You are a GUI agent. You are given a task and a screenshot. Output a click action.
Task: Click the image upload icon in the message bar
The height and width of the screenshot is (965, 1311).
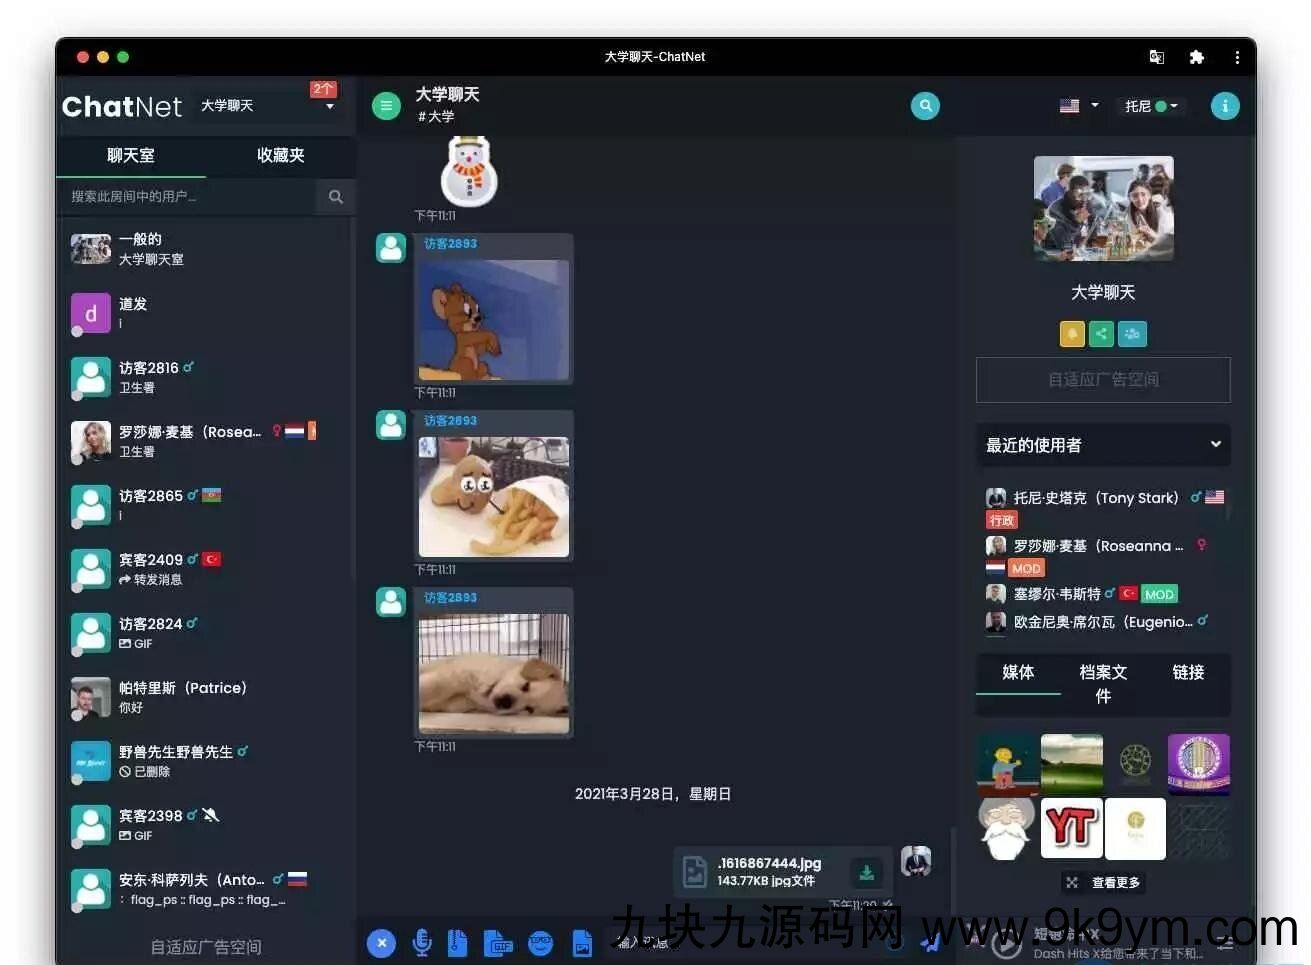pos(582,942)
